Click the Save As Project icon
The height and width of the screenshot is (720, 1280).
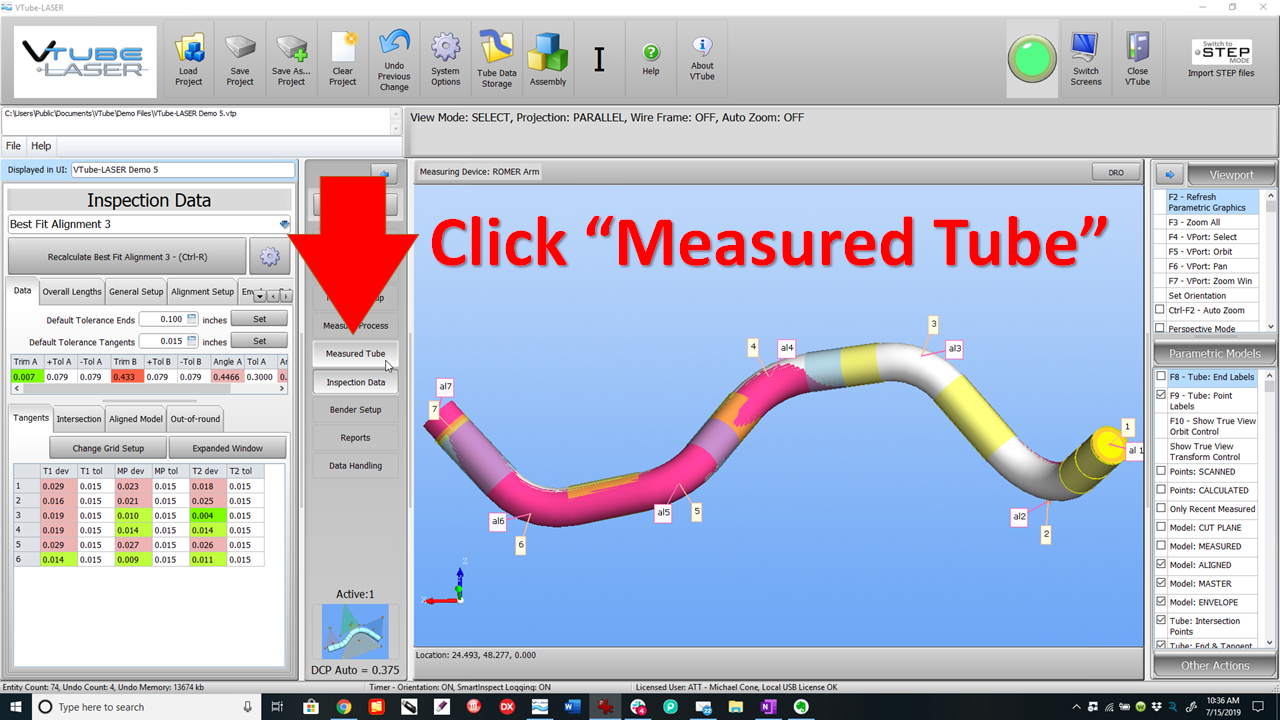(291, 50)
